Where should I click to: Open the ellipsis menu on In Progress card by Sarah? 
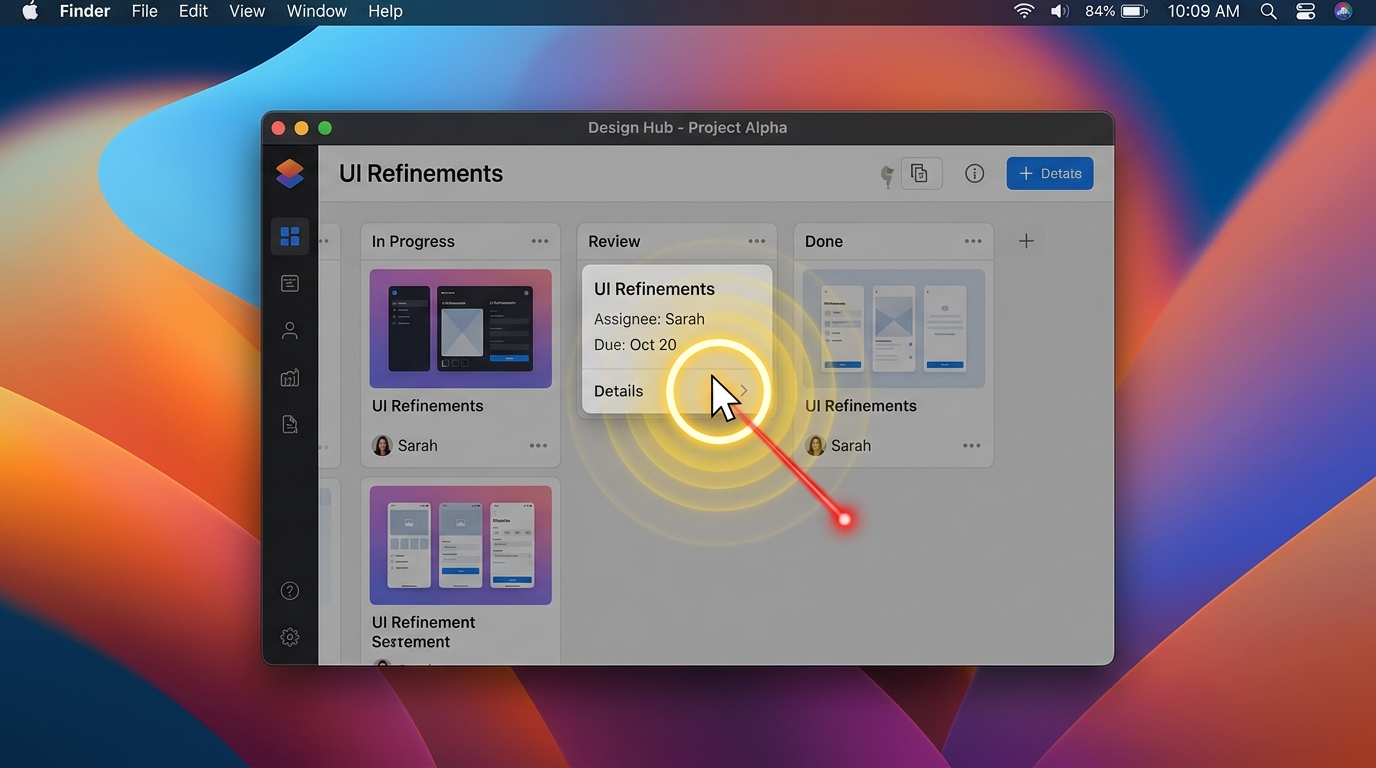pyautogui.click(x=538, y=446)
